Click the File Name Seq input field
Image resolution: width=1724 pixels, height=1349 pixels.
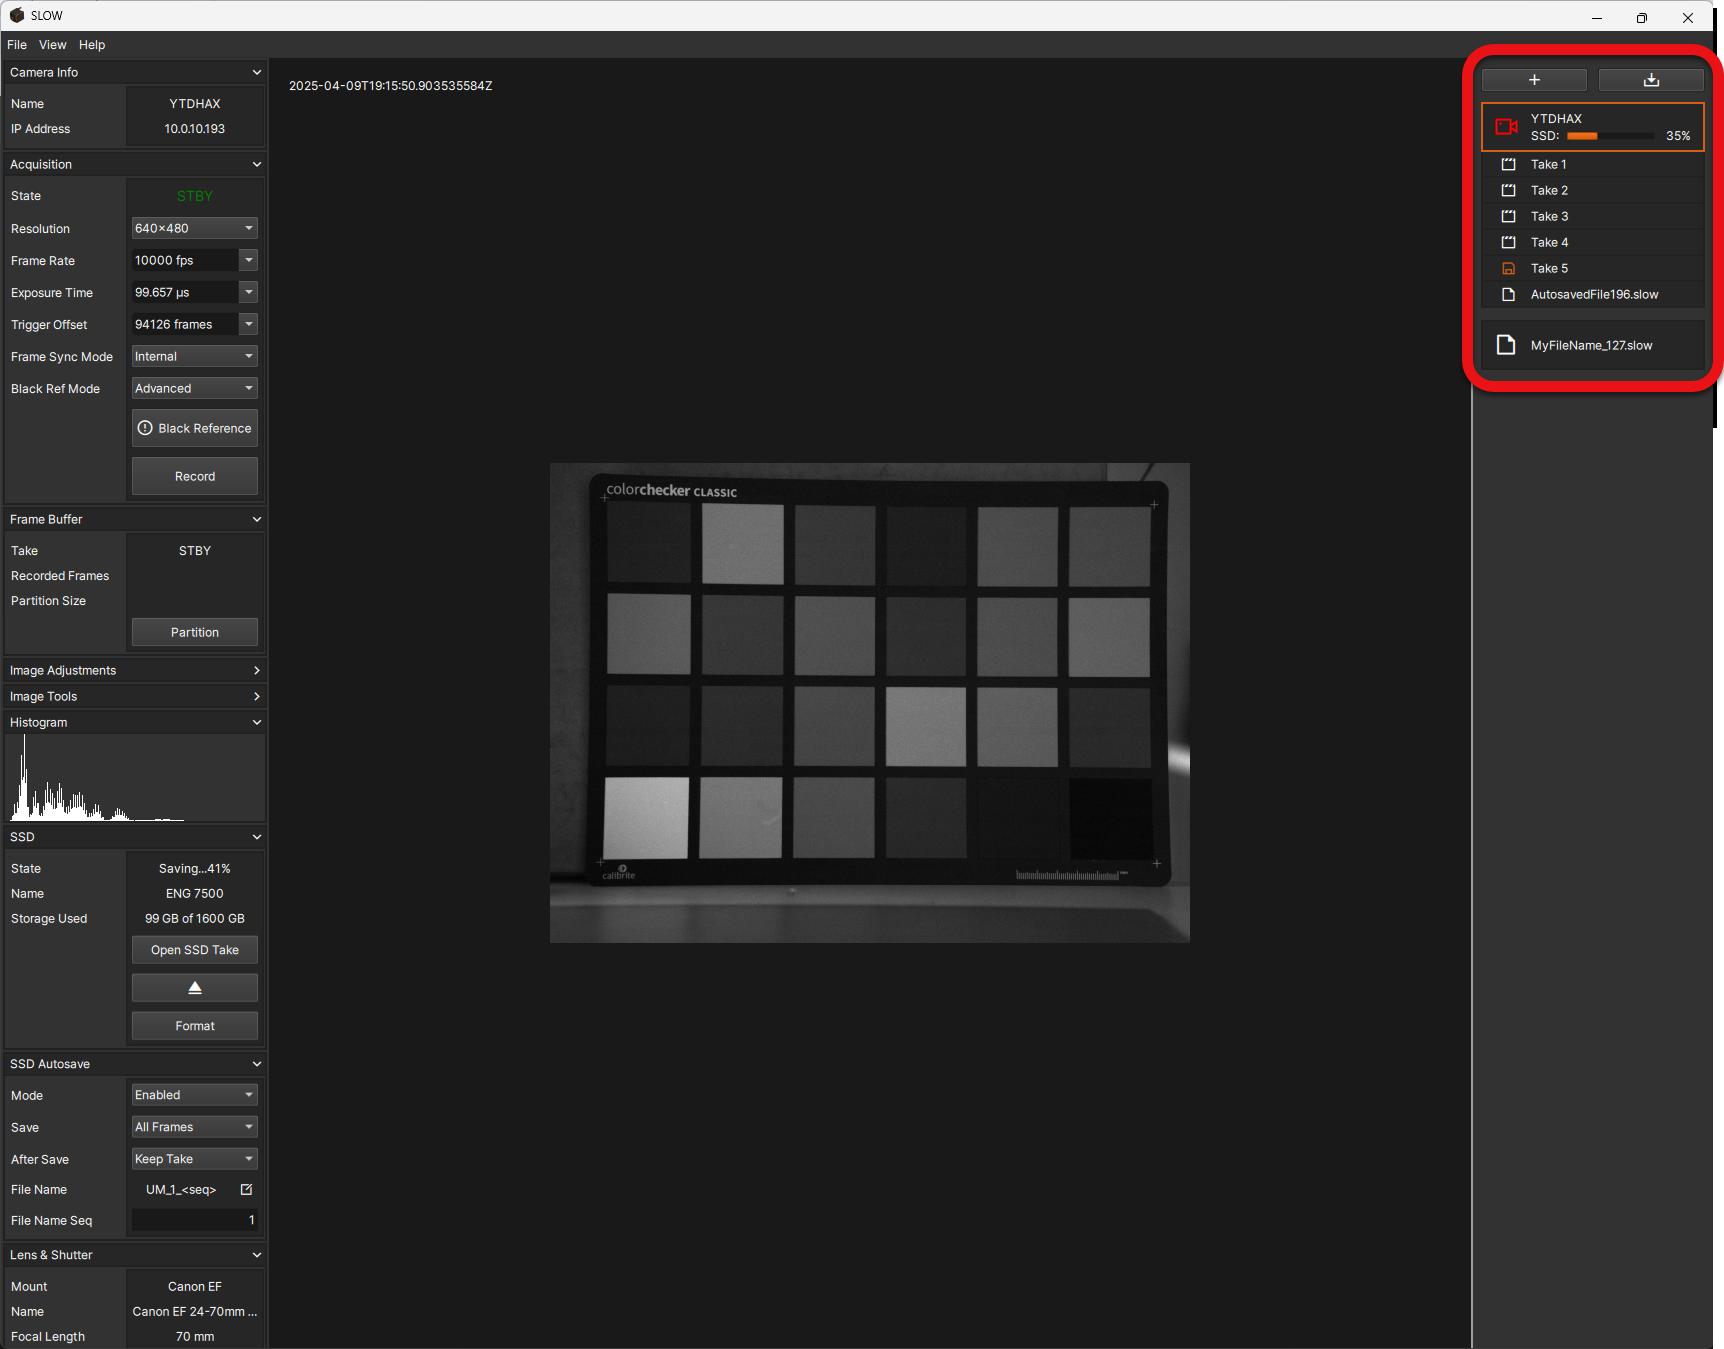tap(194, 1220)
